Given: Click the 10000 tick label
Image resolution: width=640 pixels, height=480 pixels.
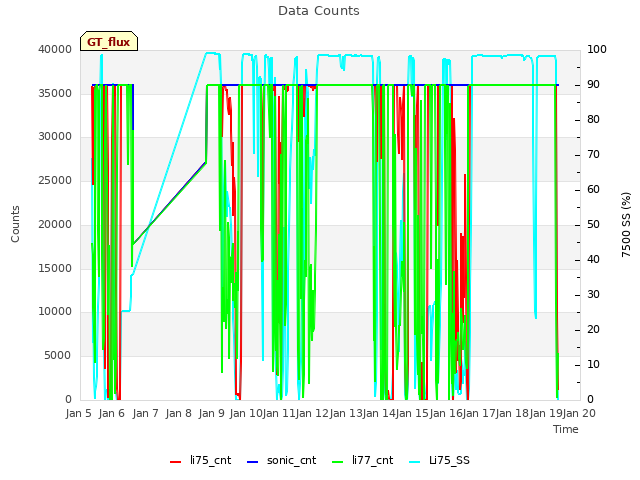Looking at the screenshot, I should [x=55, y=311].
